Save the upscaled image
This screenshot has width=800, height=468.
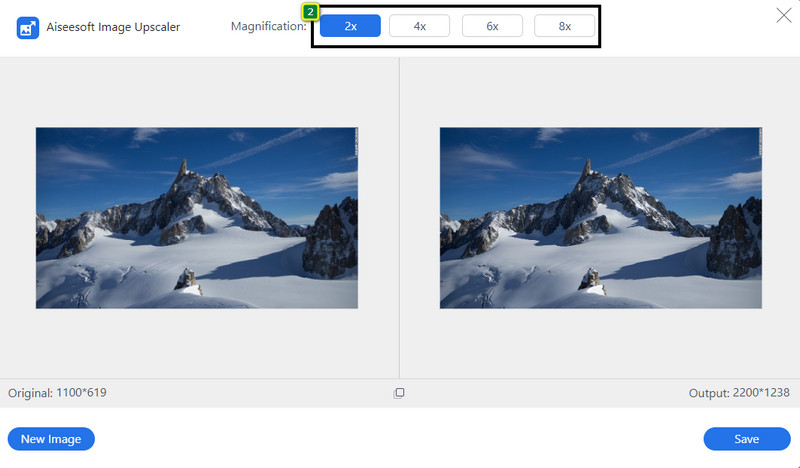[x=746, y=439]
